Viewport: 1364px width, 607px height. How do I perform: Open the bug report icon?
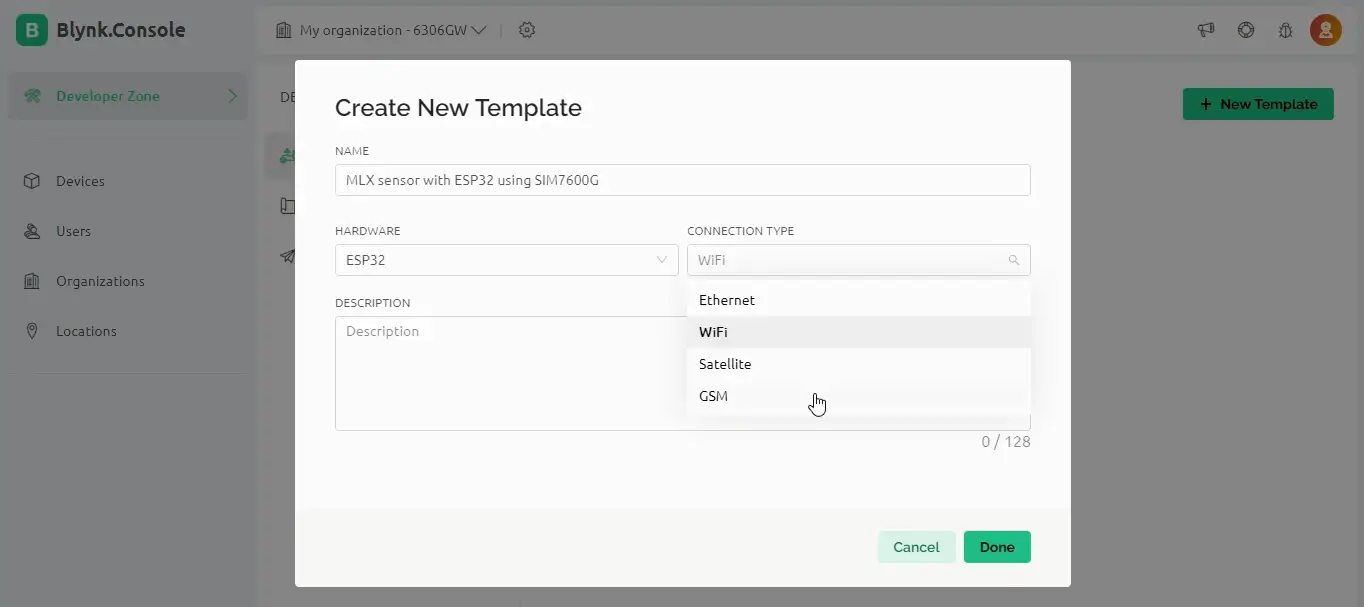1286,30
